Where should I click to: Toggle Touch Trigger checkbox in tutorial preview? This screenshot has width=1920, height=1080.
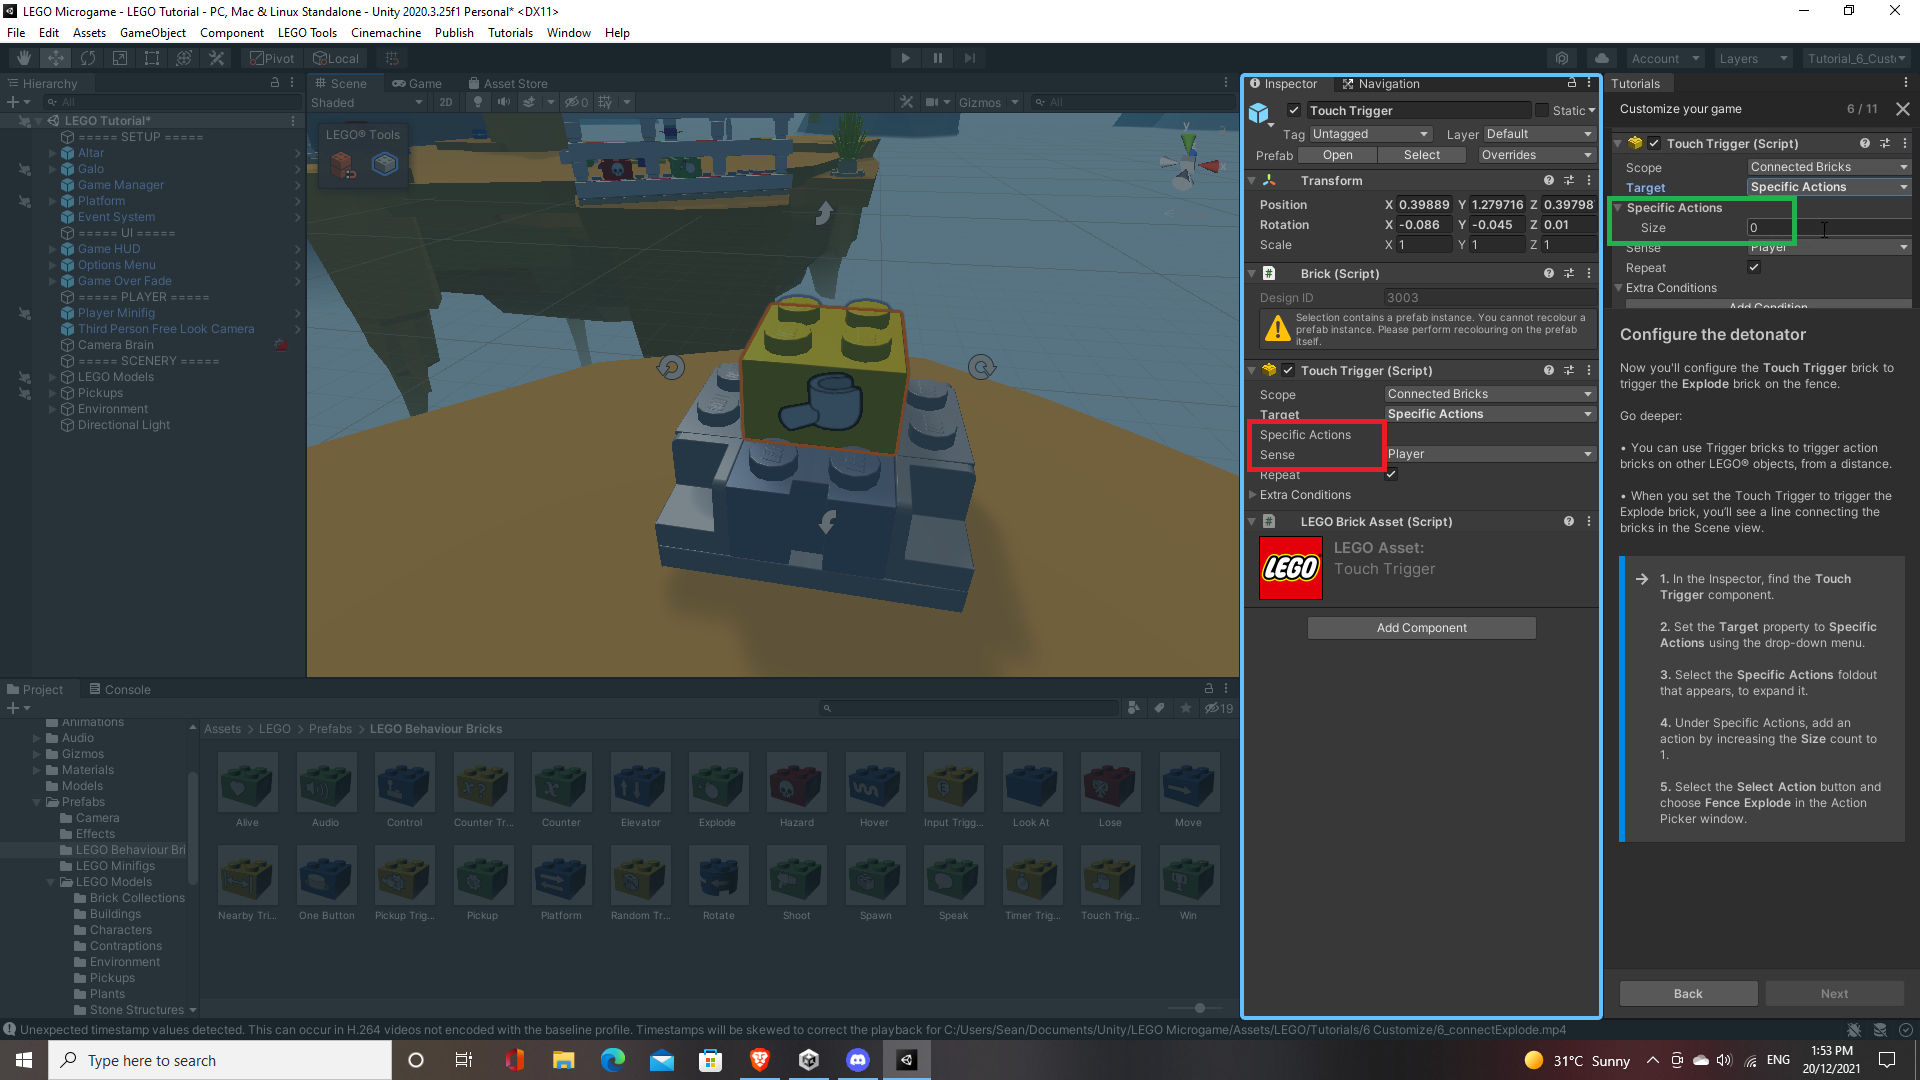tap(1654, 143)
